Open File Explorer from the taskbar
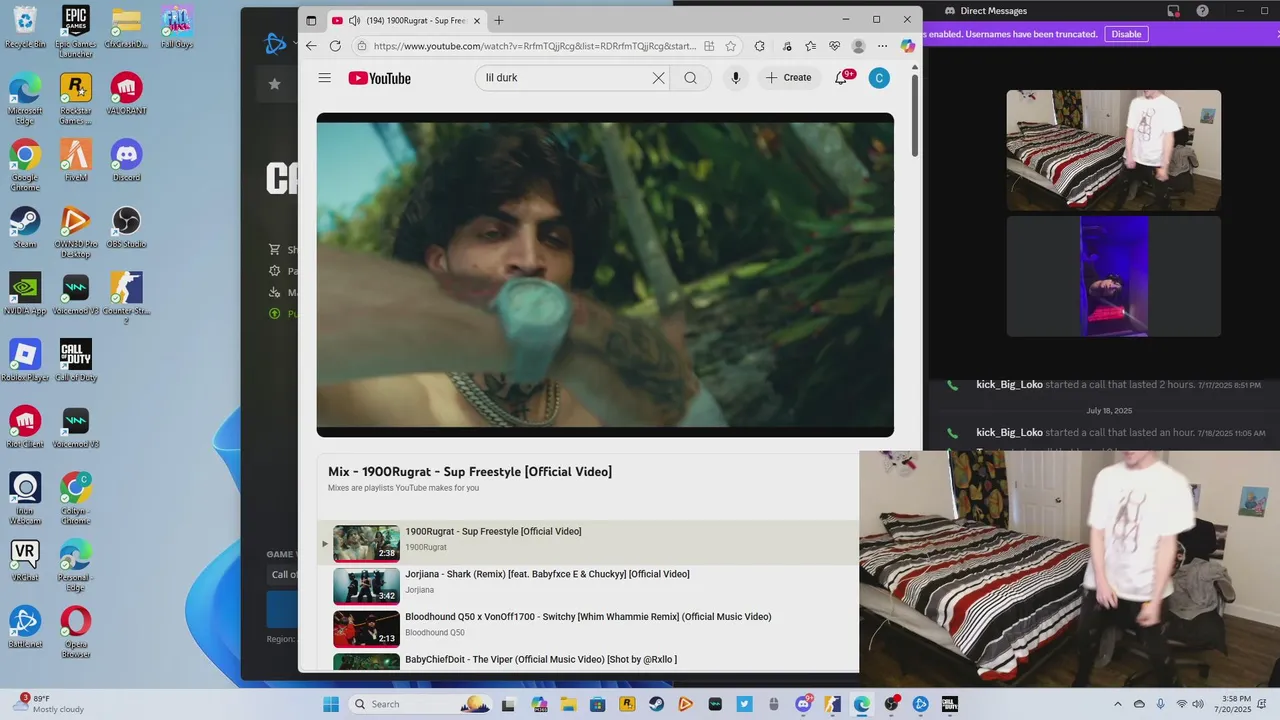This screenshot has width=1280, height=720. pos(568,704)
